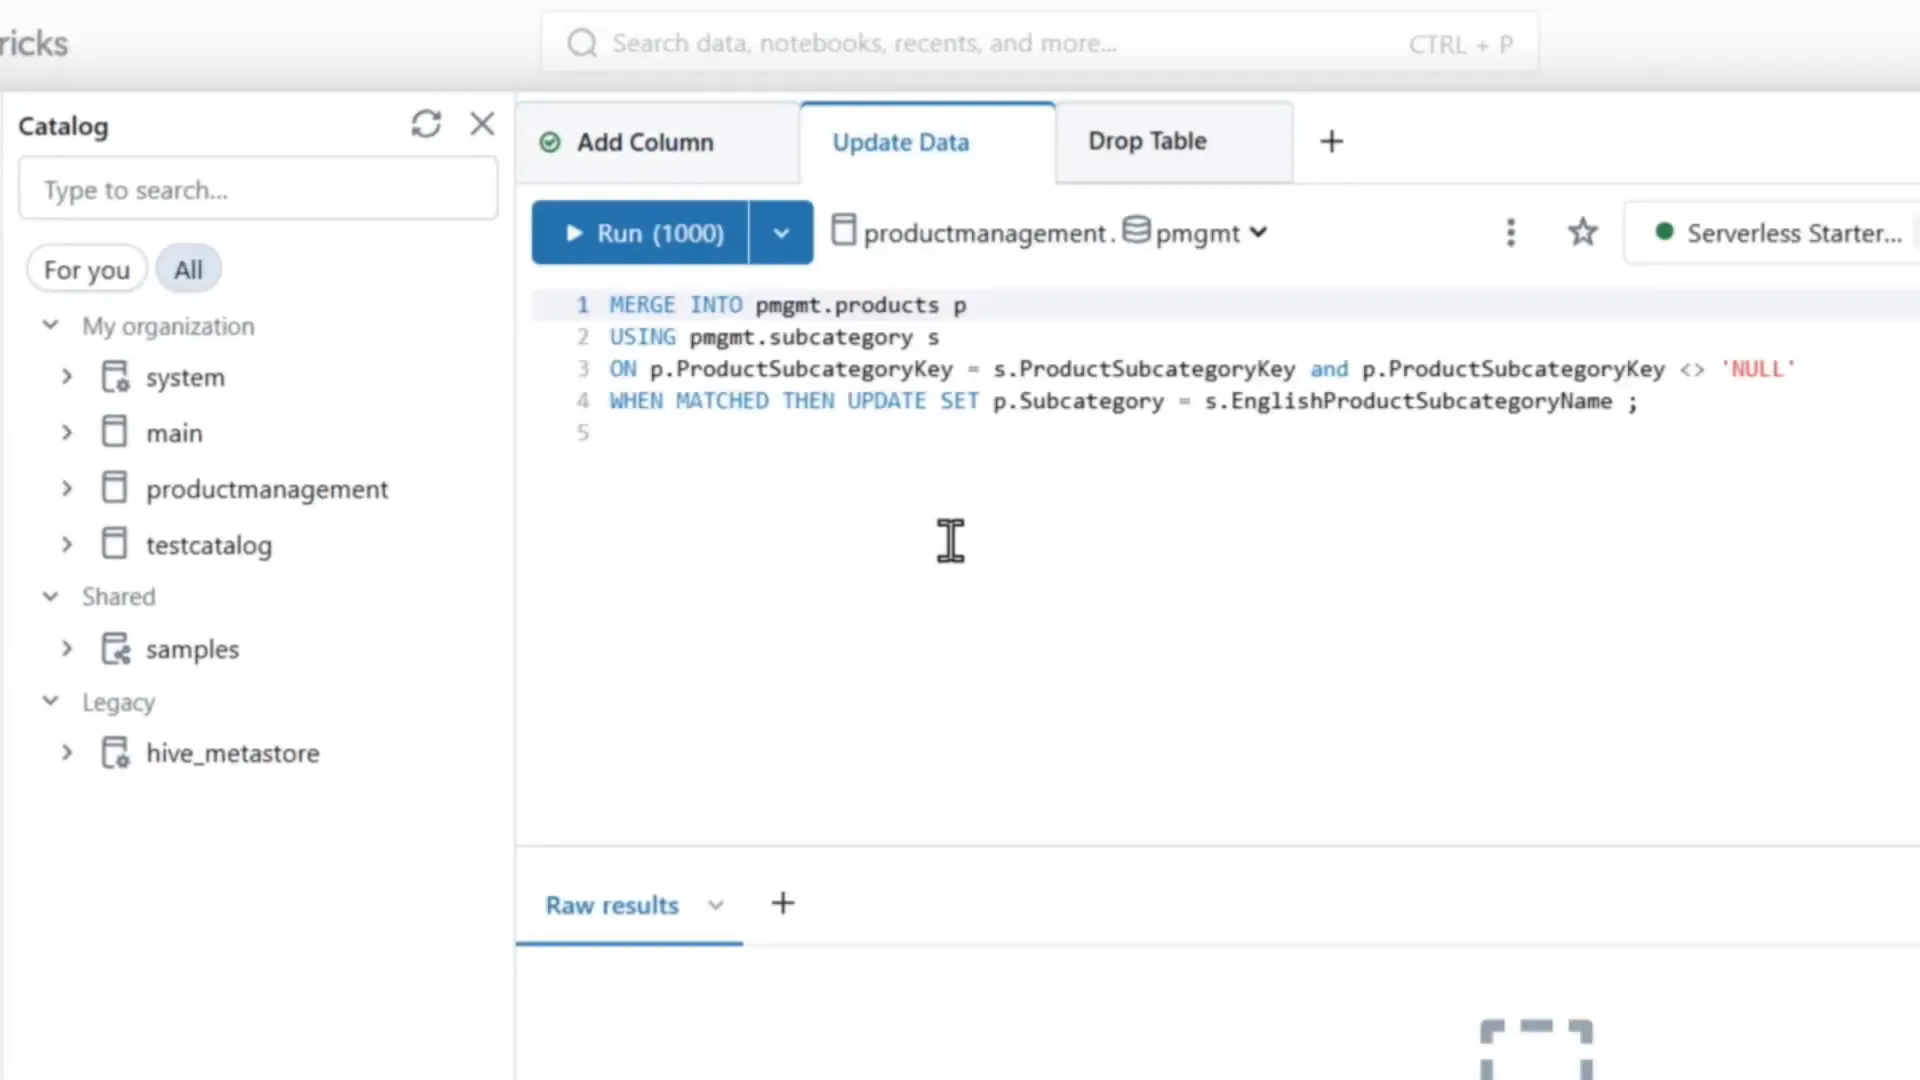The height and width of the screenshot is (1080, 1920).
Task: Click the database icon beside pmgmt
Action: click(x=1137, y=230)
